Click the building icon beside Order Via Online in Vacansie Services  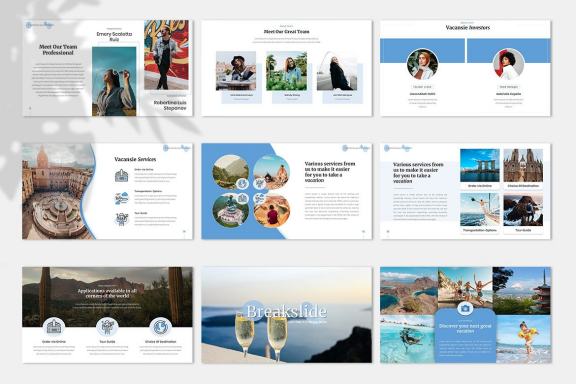click(x=122, y=176)
